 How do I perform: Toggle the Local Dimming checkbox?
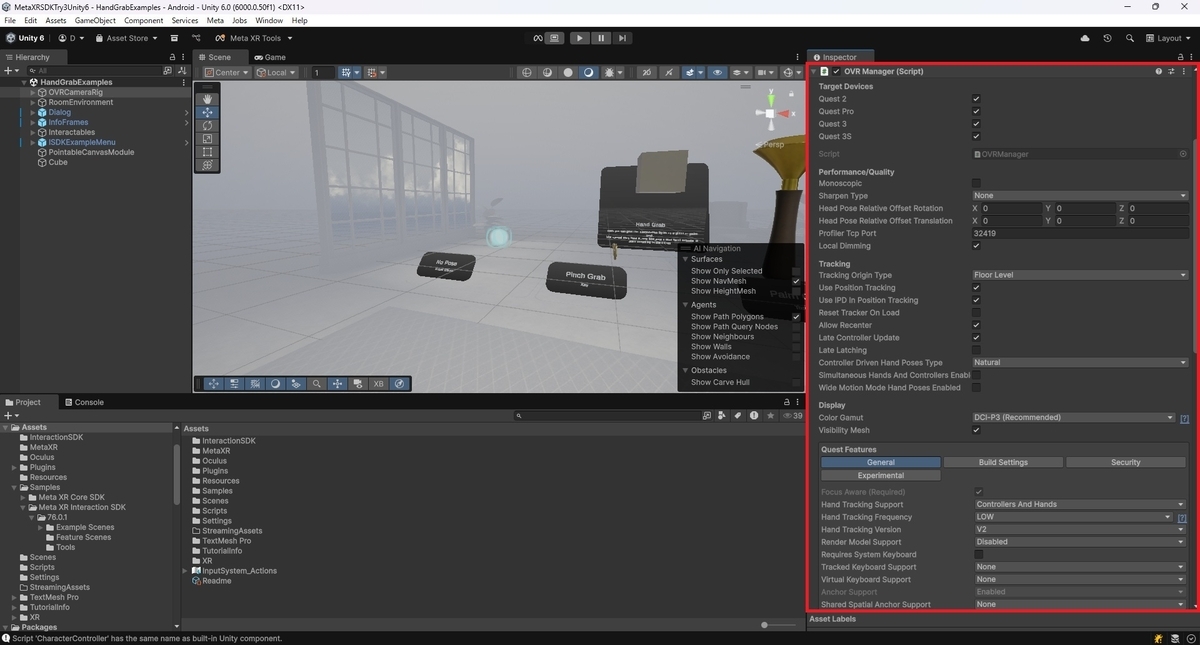point(976,246)
